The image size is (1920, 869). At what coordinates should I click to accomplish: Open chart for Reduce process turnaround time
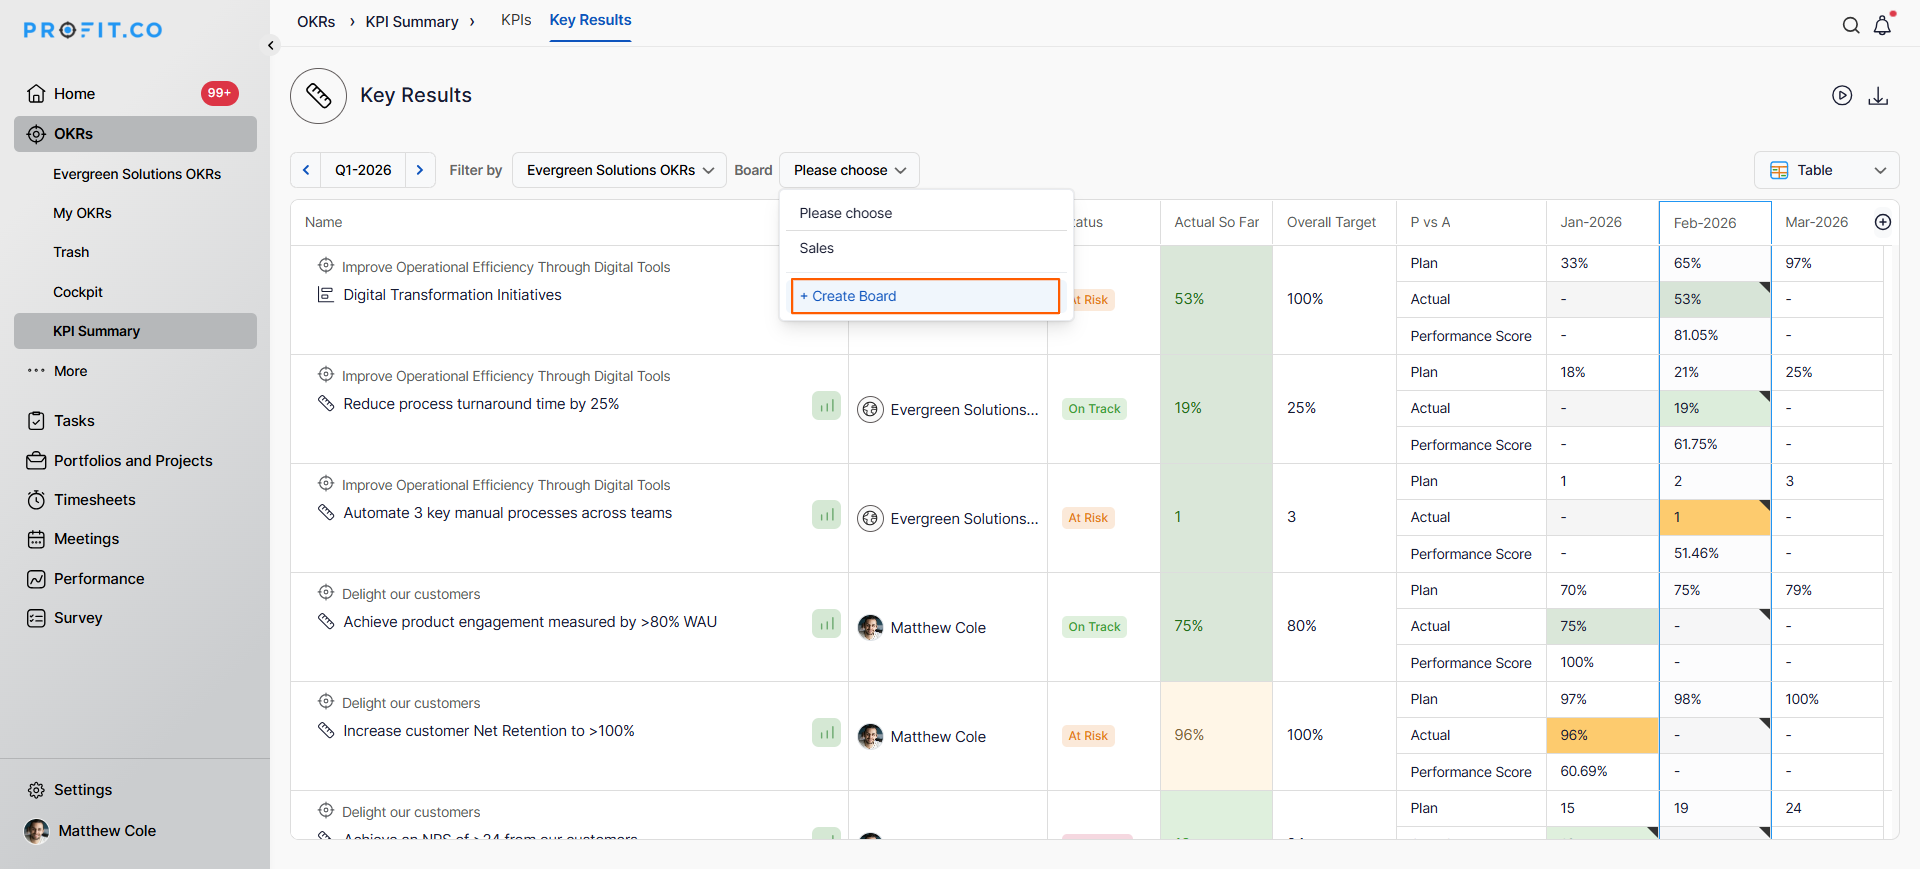(x=826, y=407)
